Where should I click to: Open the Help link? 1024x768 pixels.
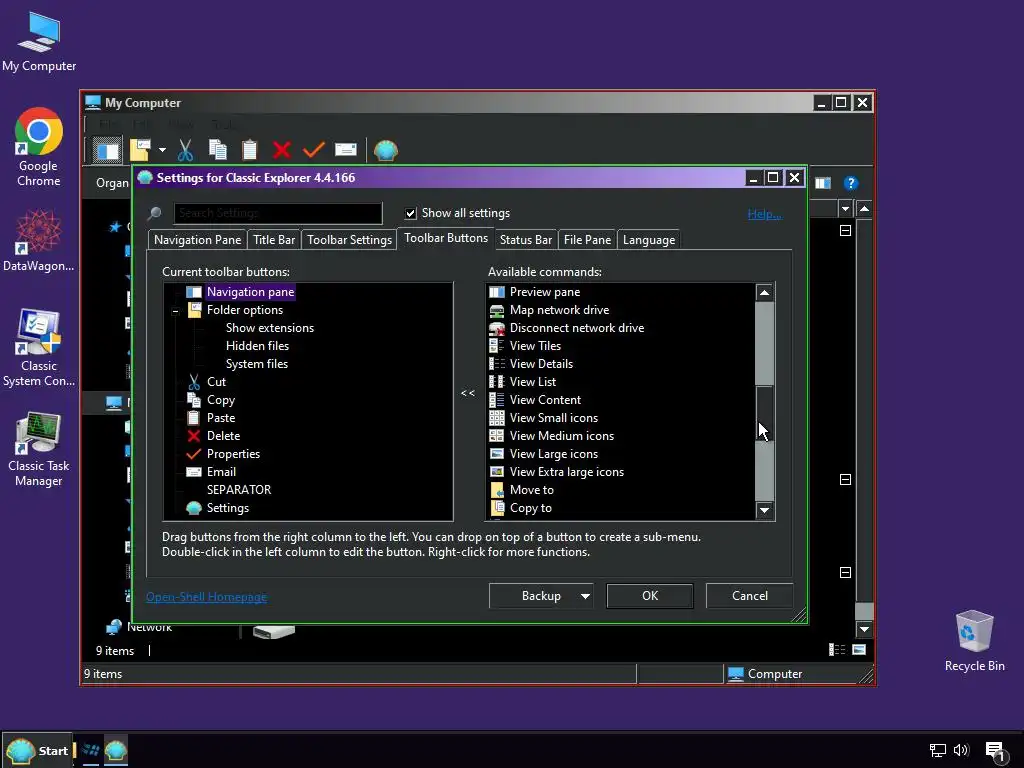click(x=764, y=214)
